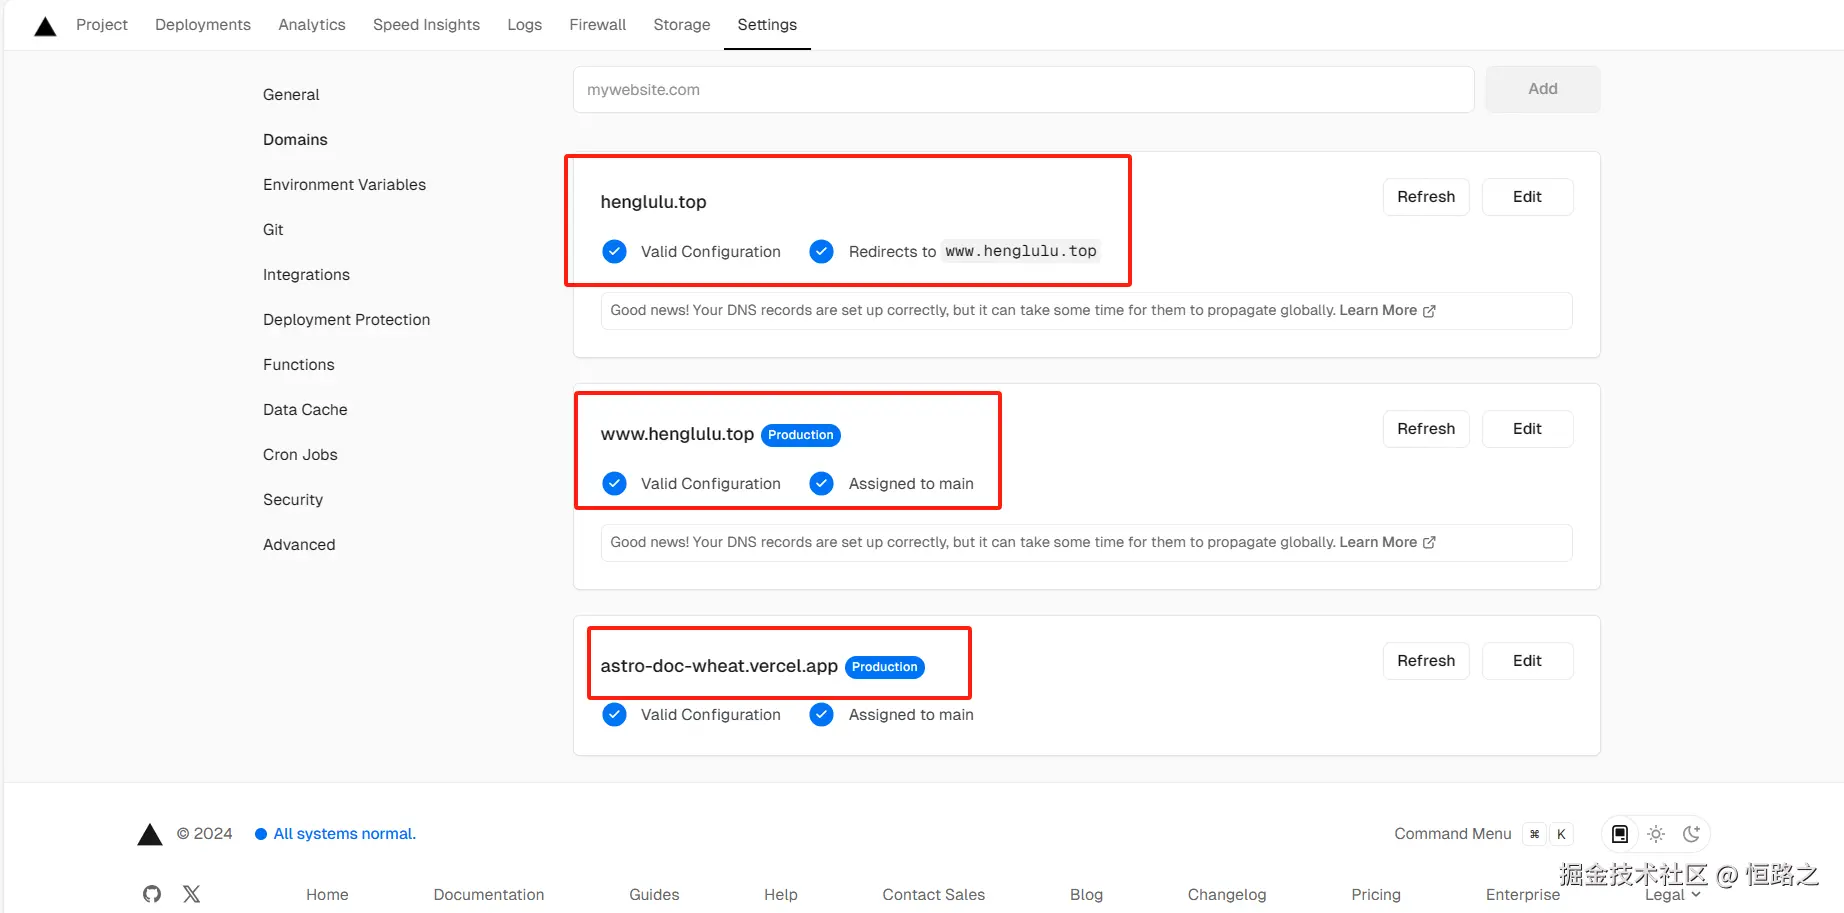This screenshot has width=1844, height=913.
Task: Select Domains in settings sidebar
Action: pos(295,140)
